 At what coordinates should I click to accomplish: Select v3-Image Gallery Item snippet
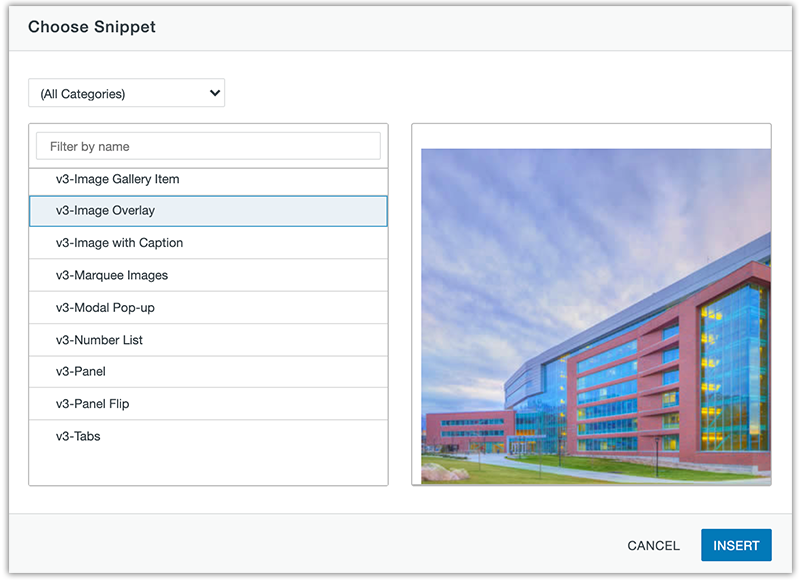(x=208, y=180)
